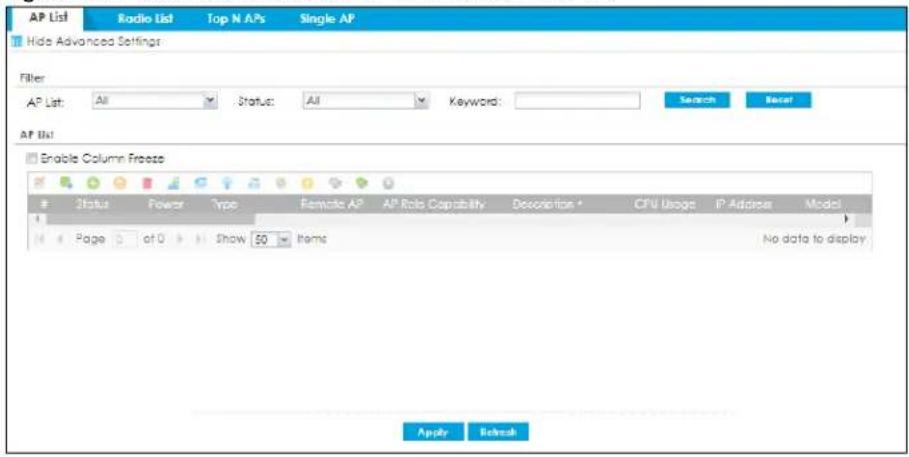
Task: Sort by the Remote AP column header
Action: click(332, 204)
